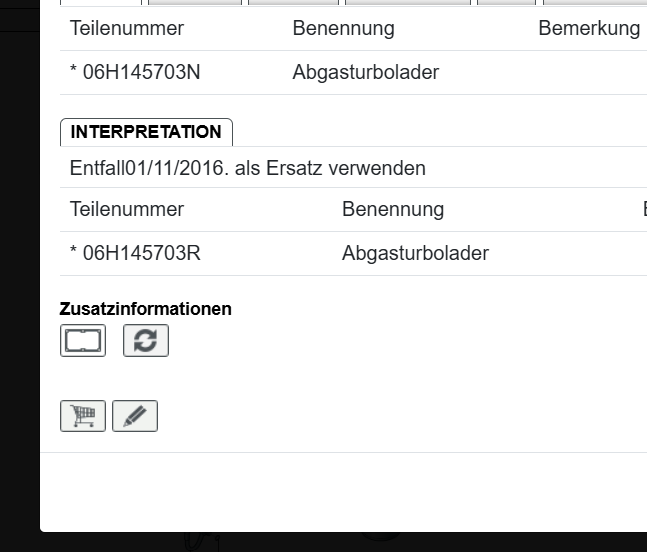Open the pencil edit button
The image size is (647, 552).
(135, 415)
